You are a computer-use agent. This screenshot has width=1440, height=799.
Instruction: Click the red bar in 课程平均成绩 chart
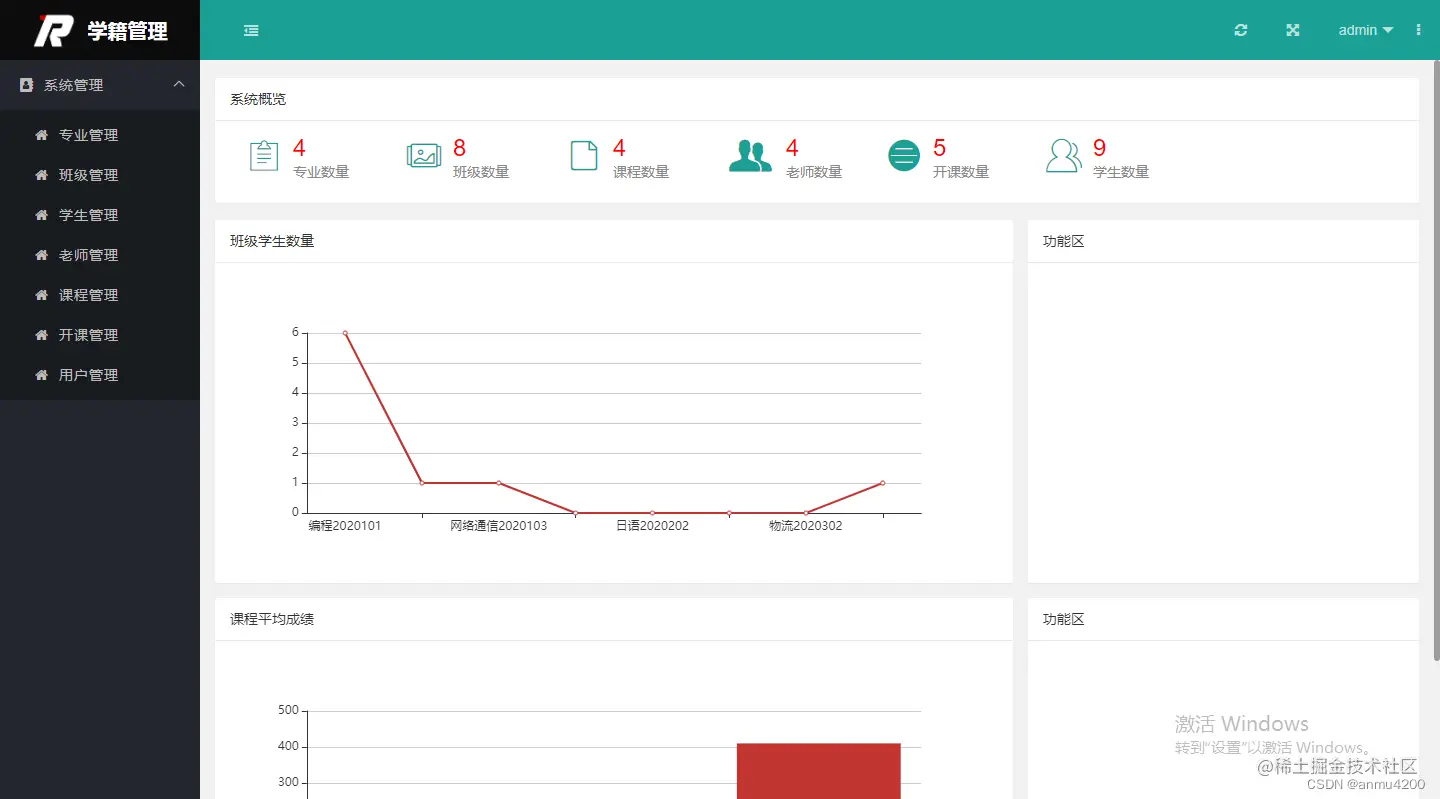819,771
